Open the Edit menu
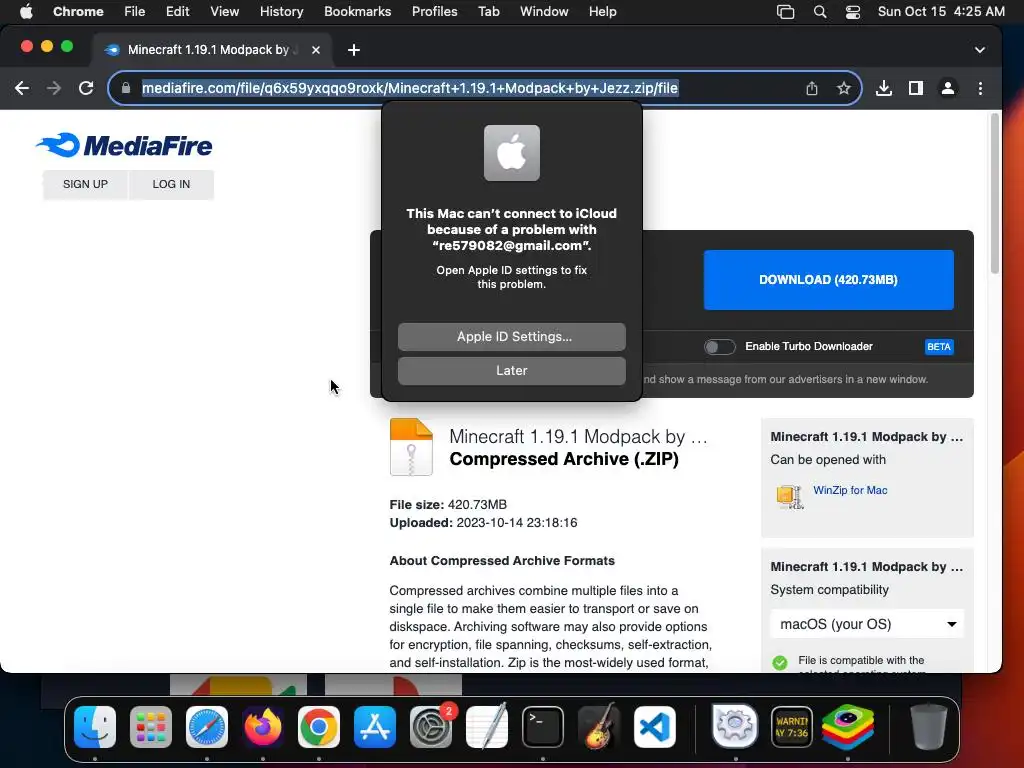The width and height of the screenshot is (1024, 768). click(x=177, y=12)
